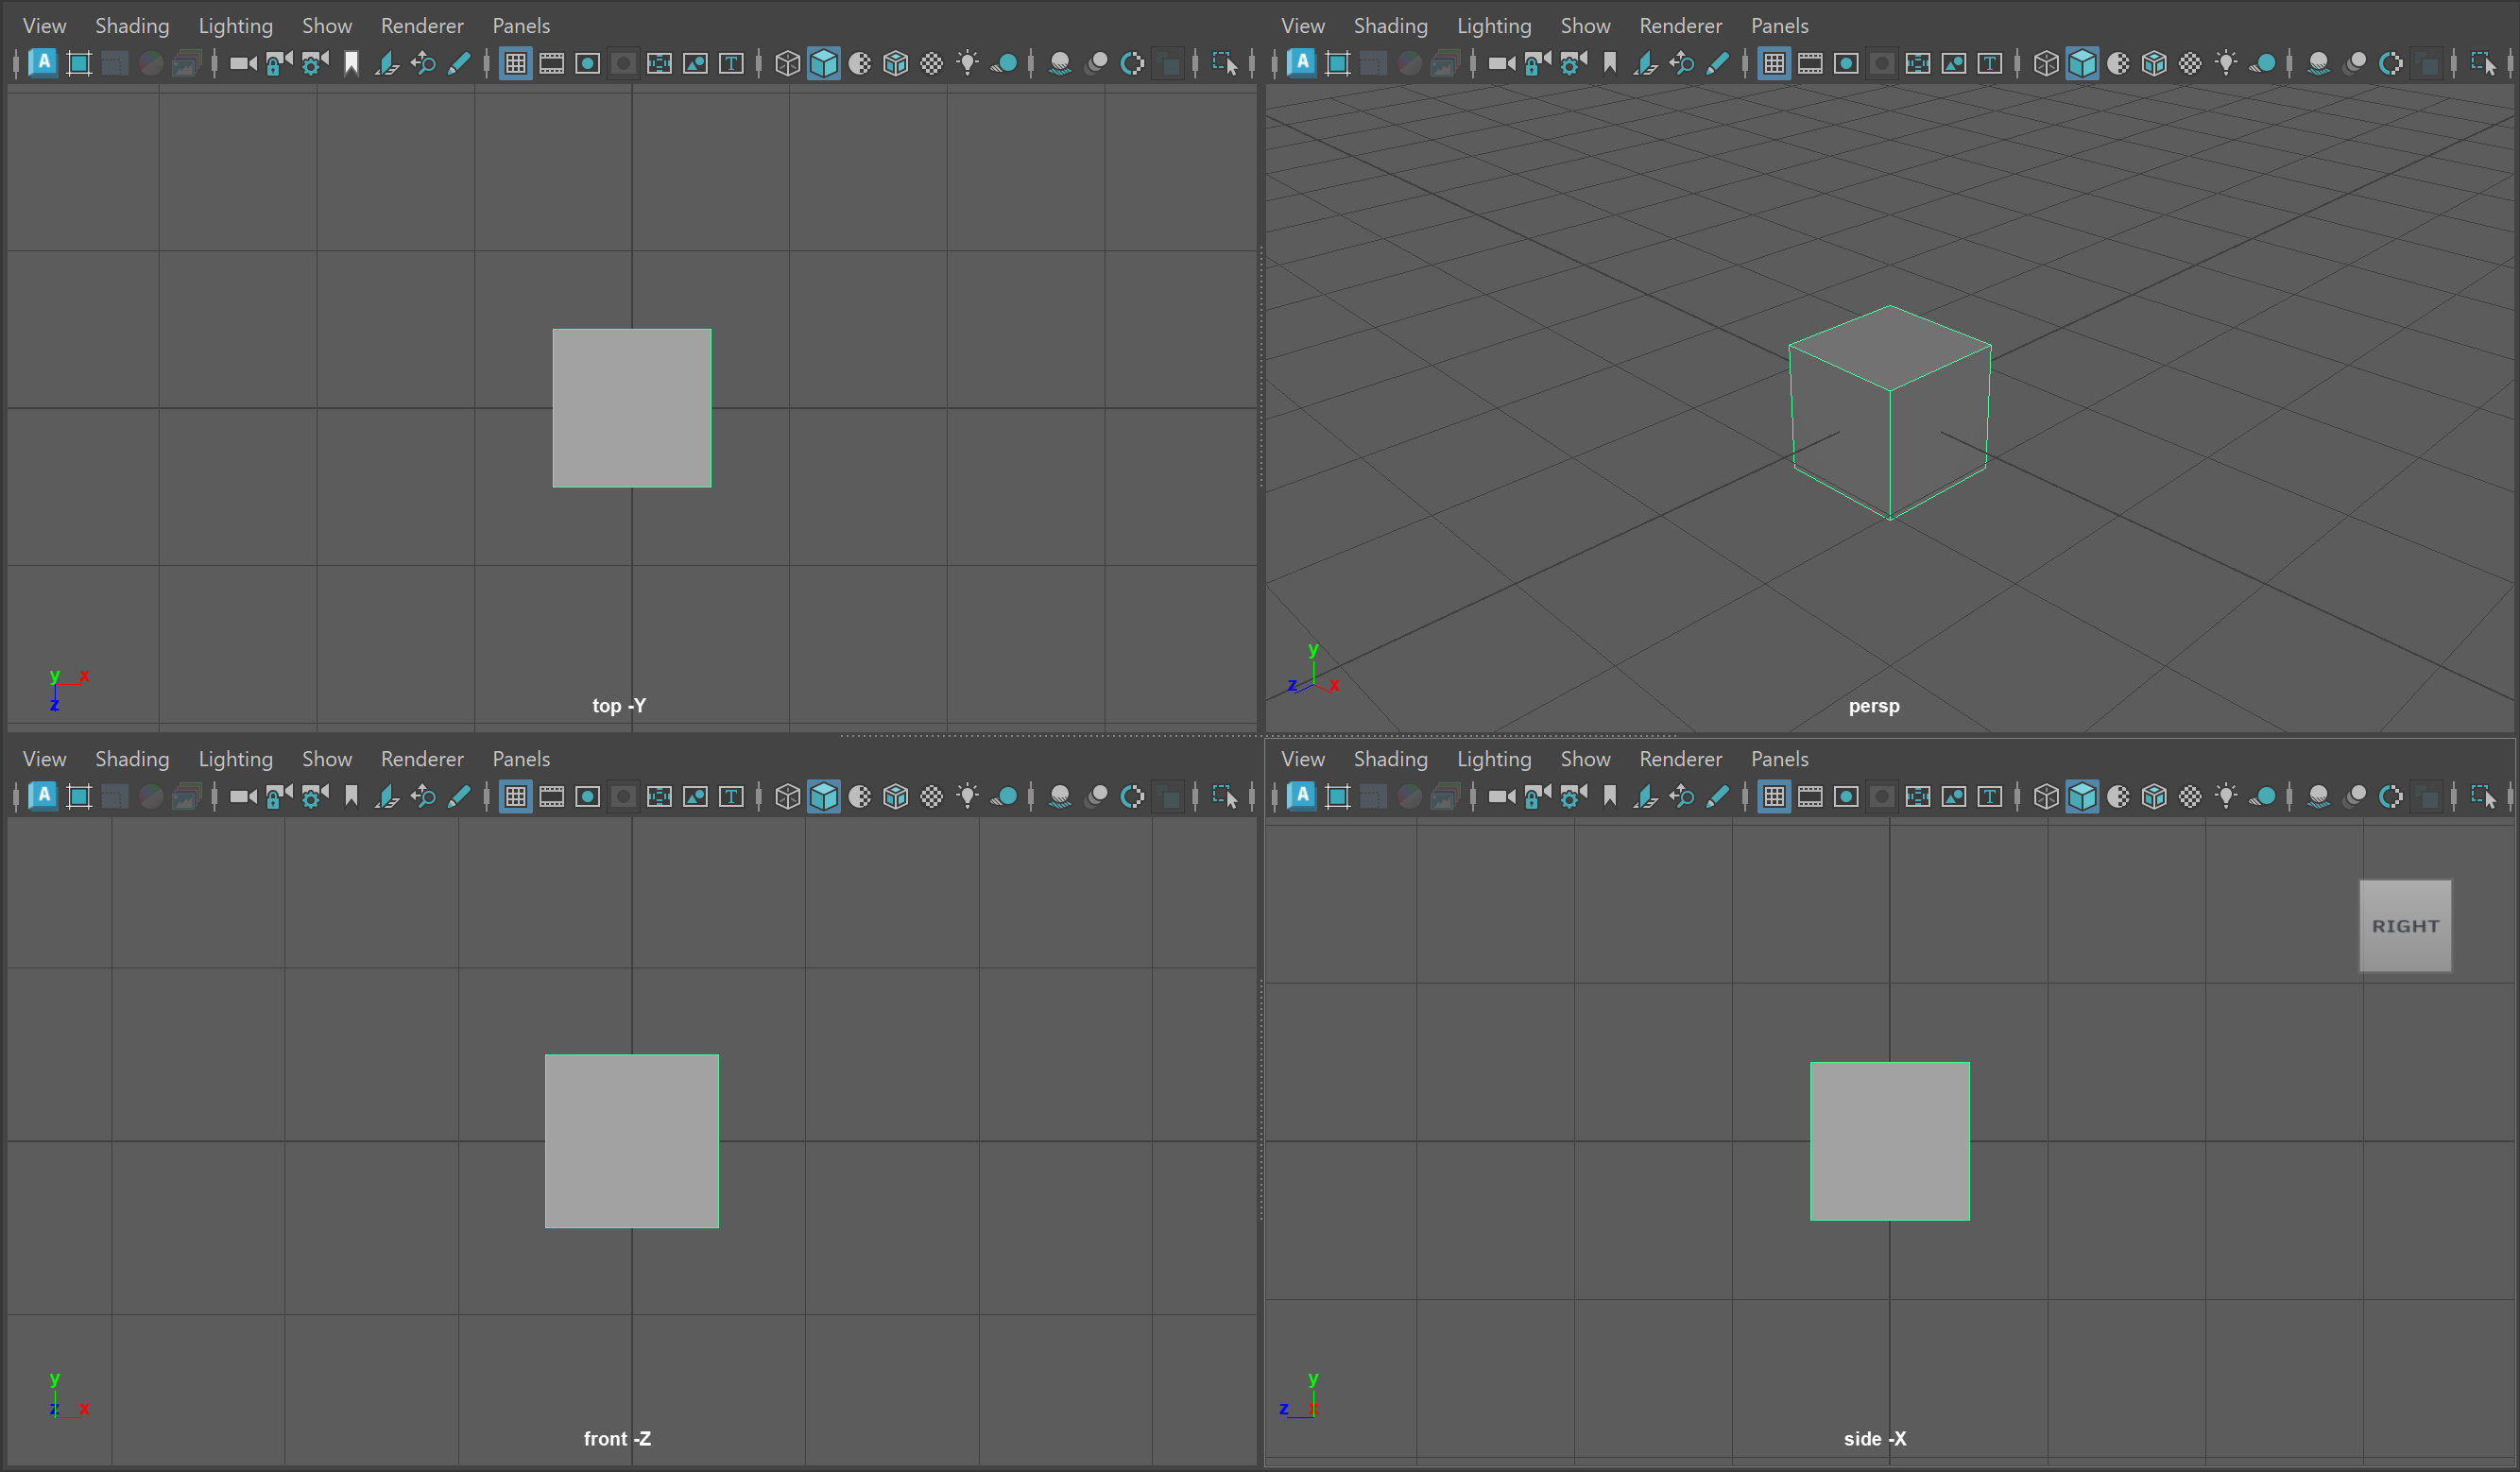Click 2D Pan/Zoom icon in persp toolbar
The height and width of the screenshot is (1472, 2520).
click(1681, 64)
